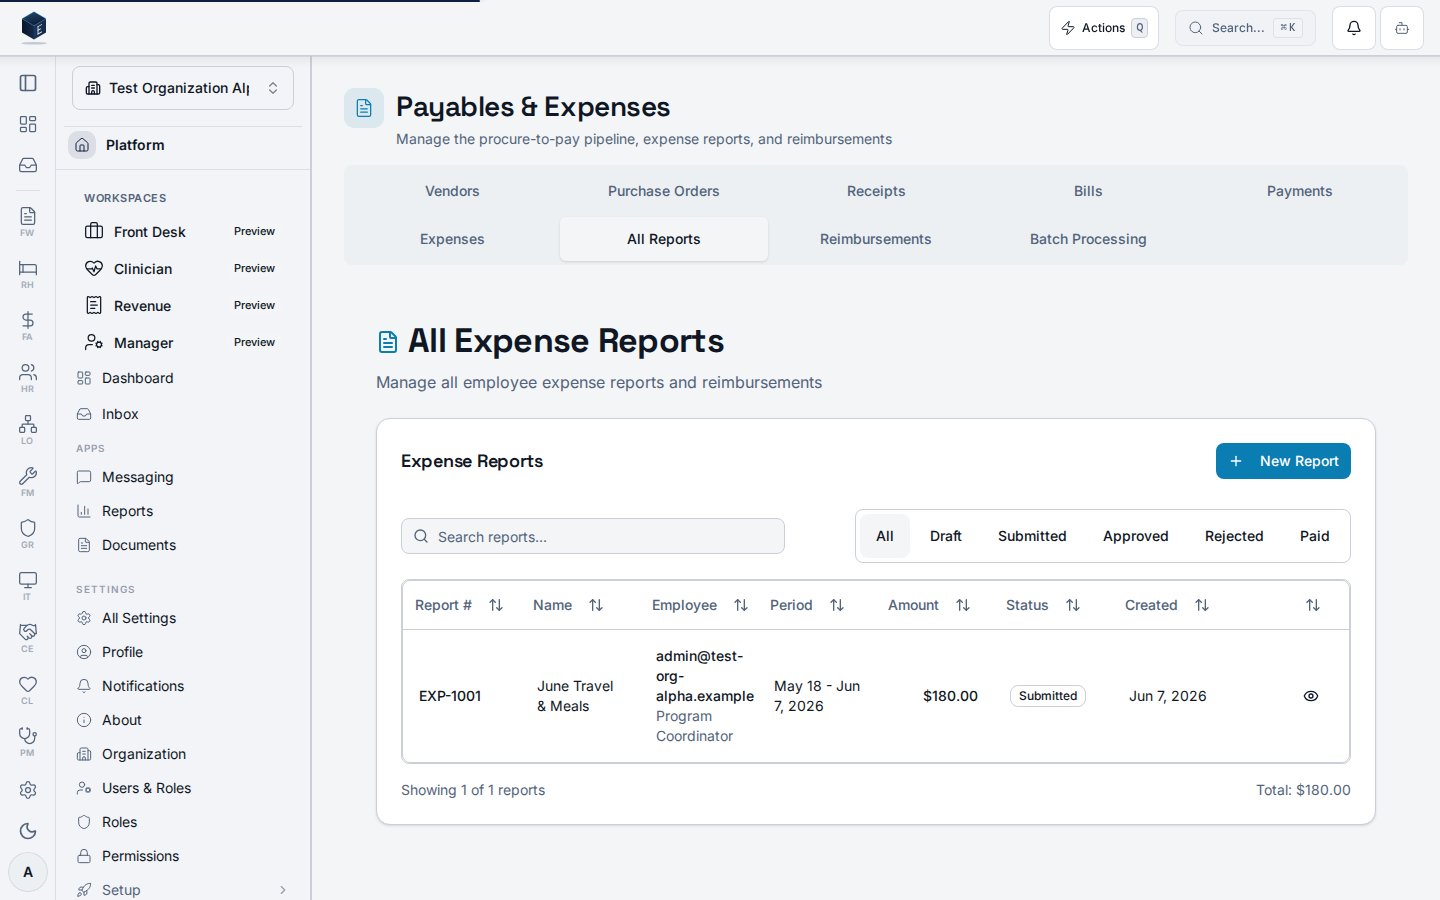The image size is (1440, 900).
Task: Open settings gear icon in left rail
Action: tap(28, 790)
